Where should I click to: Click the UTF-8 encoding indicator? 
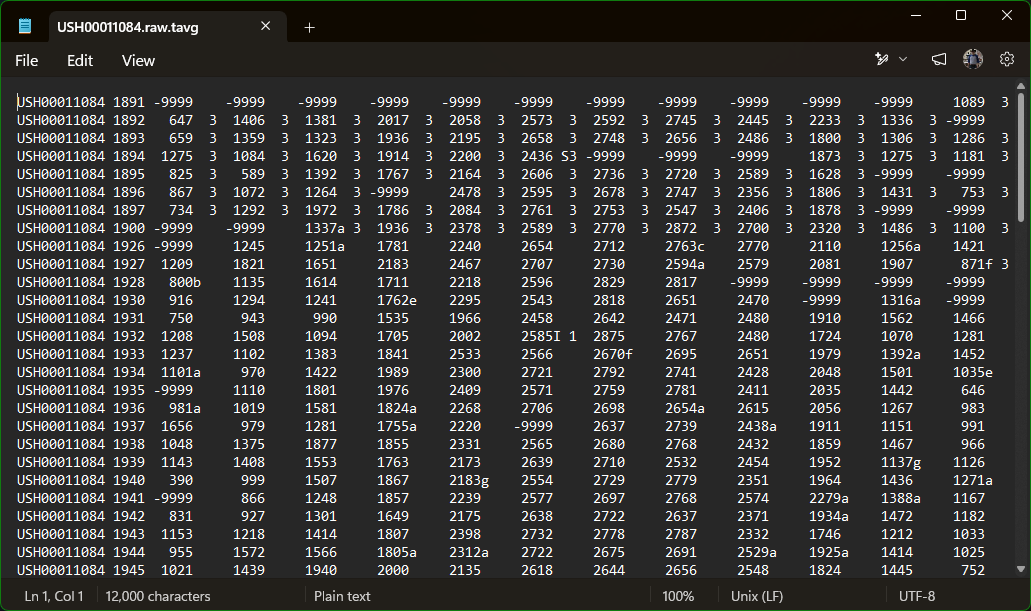(917, 596)
